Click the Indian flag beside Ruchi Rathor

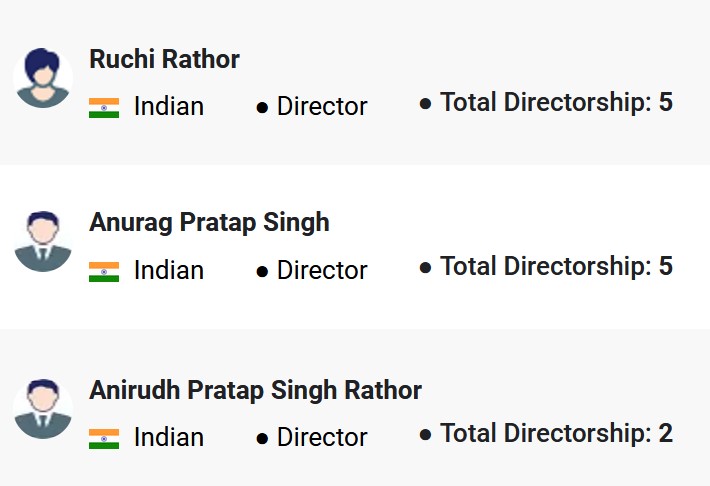(104, 107)
